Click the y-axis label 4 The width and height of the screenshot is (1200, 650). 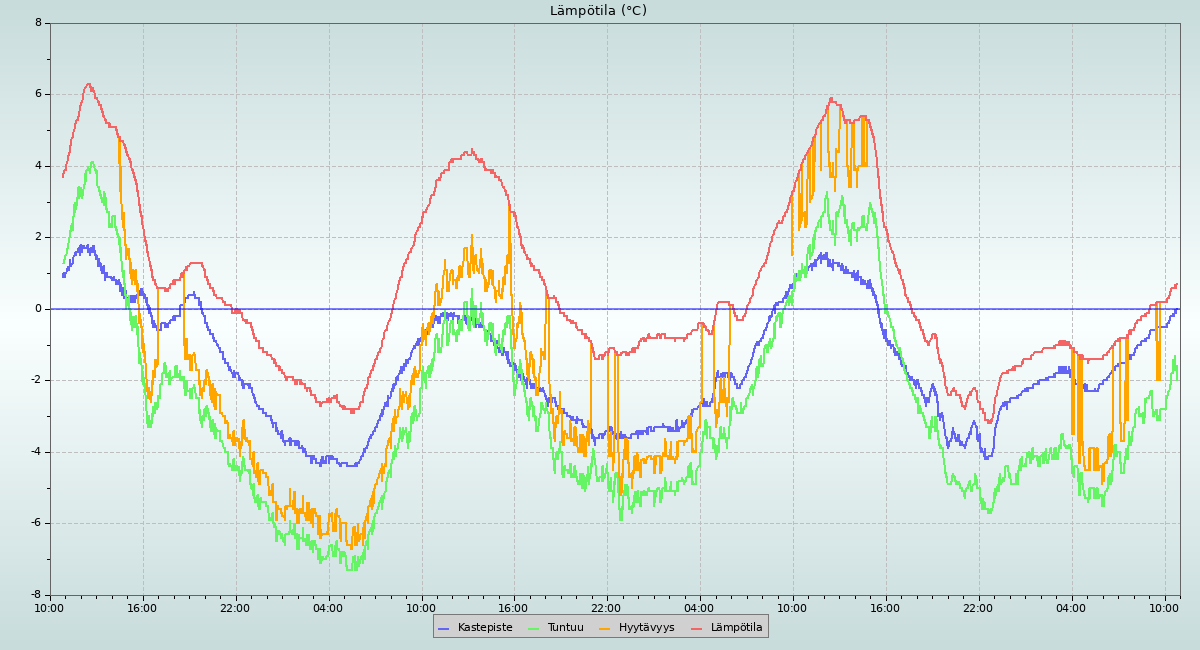pyautogui.click(x=38, y=166)
